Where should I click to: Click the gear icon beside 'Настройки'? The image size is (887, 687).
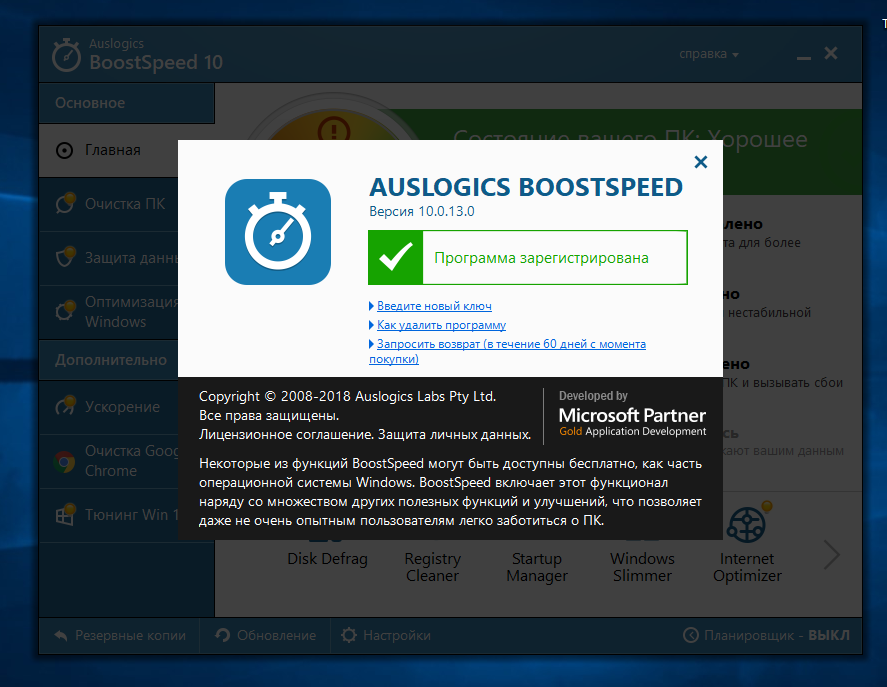pyautogui.click(x=349, y=636)
